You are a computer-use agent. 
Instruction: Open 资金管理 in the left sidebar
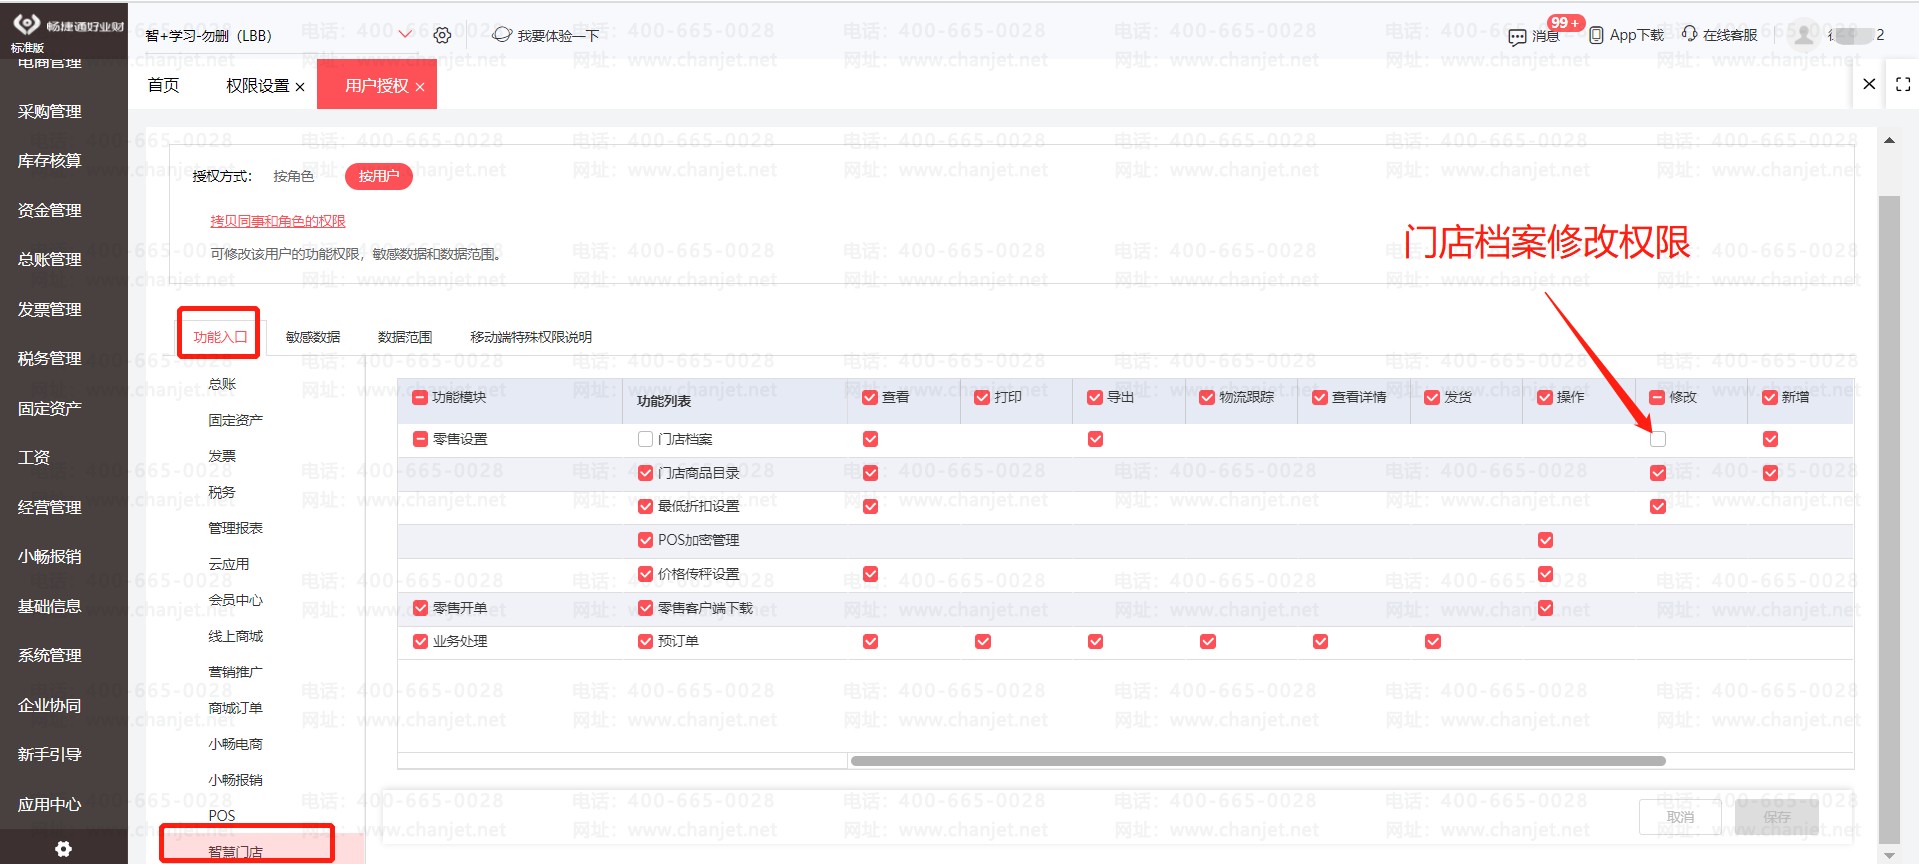click(50, 210)
